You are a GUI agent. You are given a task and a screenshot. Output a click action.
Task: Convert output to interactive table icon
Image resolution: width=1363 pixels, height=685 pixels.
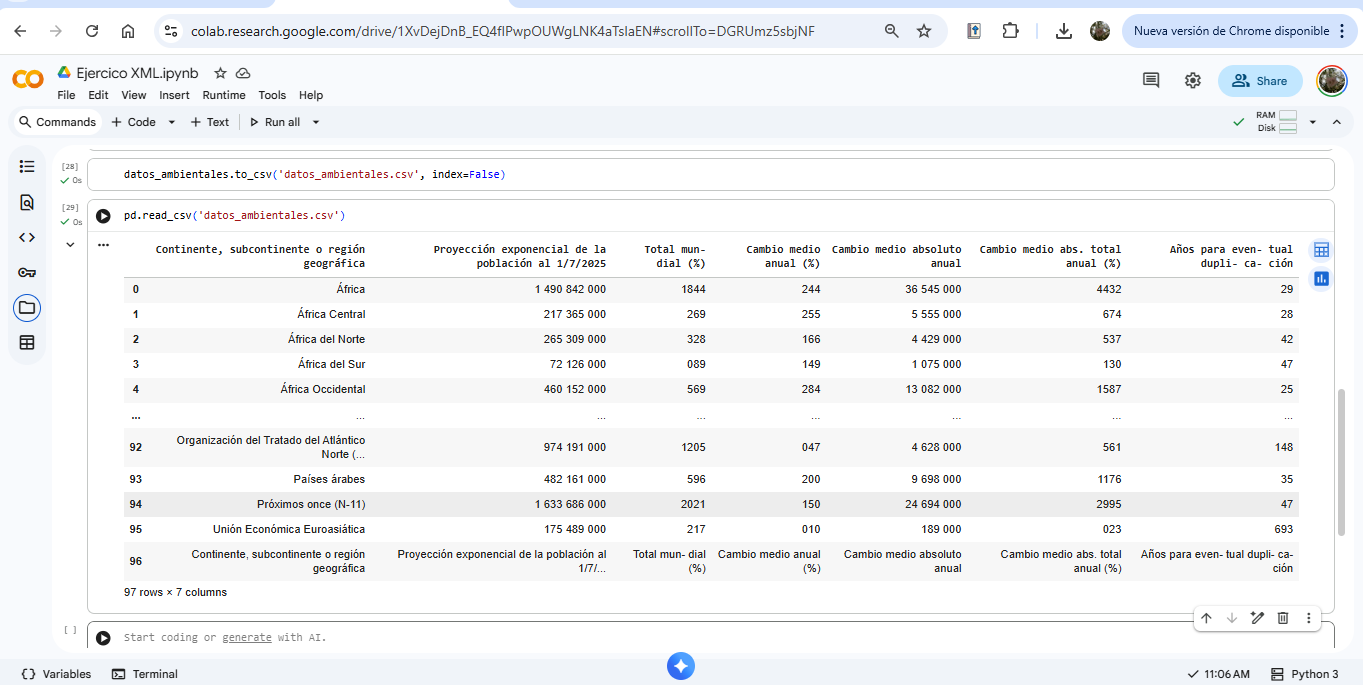coord(1321,250)
